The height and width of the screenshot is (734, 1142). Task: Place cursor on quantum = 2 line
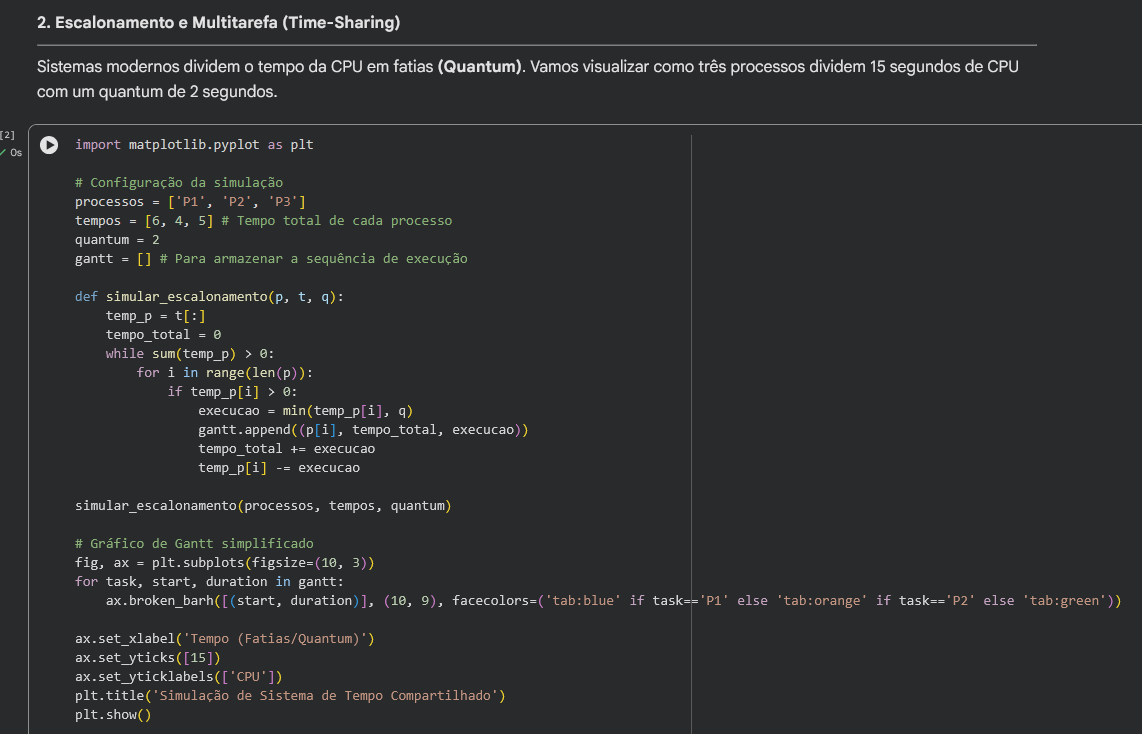(x=117, y=240)
